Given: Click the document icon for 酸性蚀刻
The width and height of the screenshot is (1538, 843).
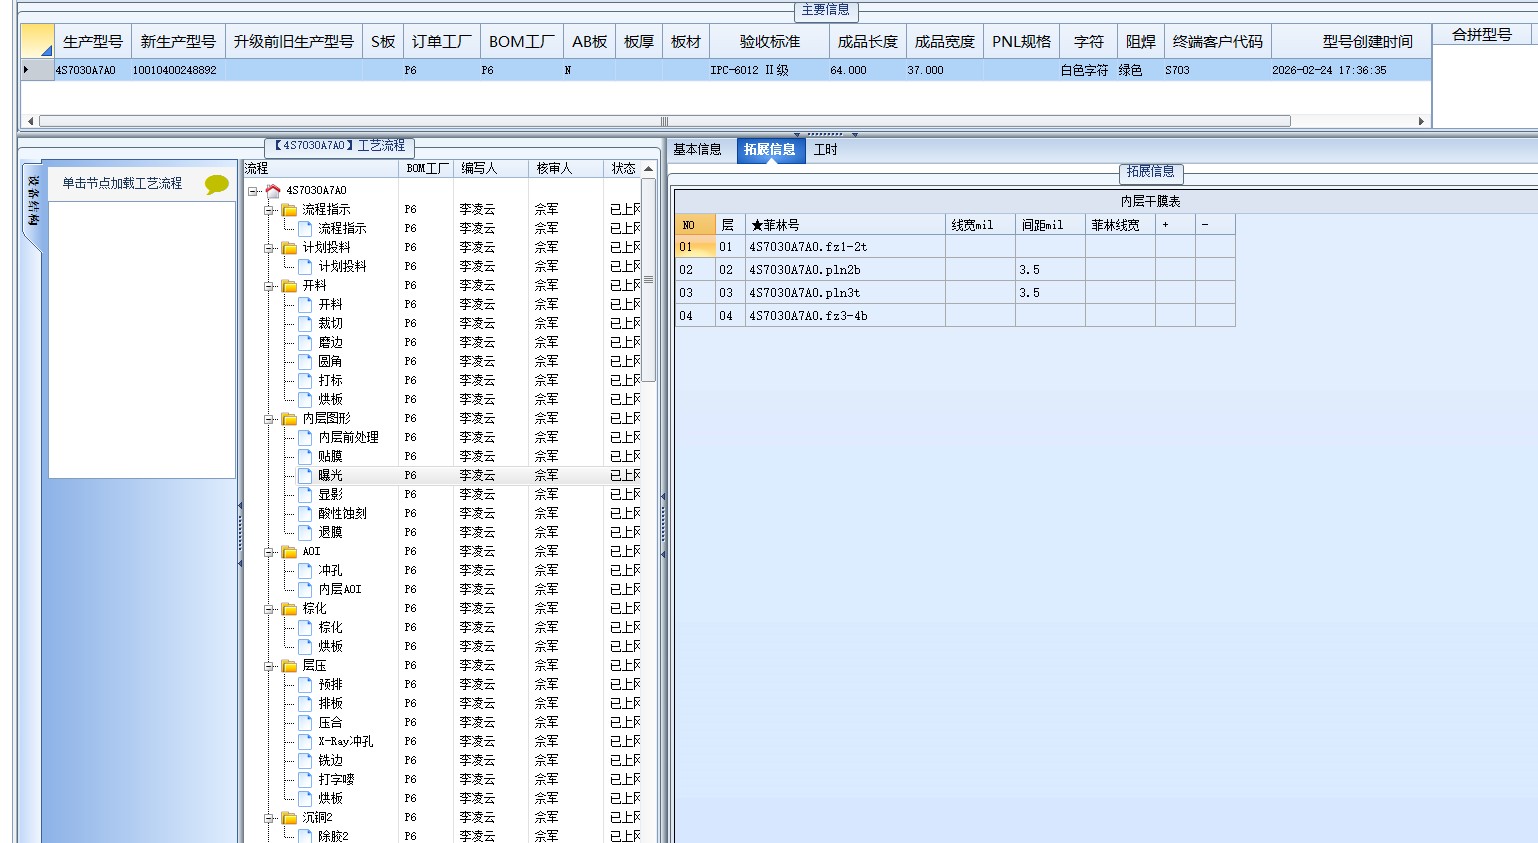Looking at the screenshot, I should coord(305,514).
